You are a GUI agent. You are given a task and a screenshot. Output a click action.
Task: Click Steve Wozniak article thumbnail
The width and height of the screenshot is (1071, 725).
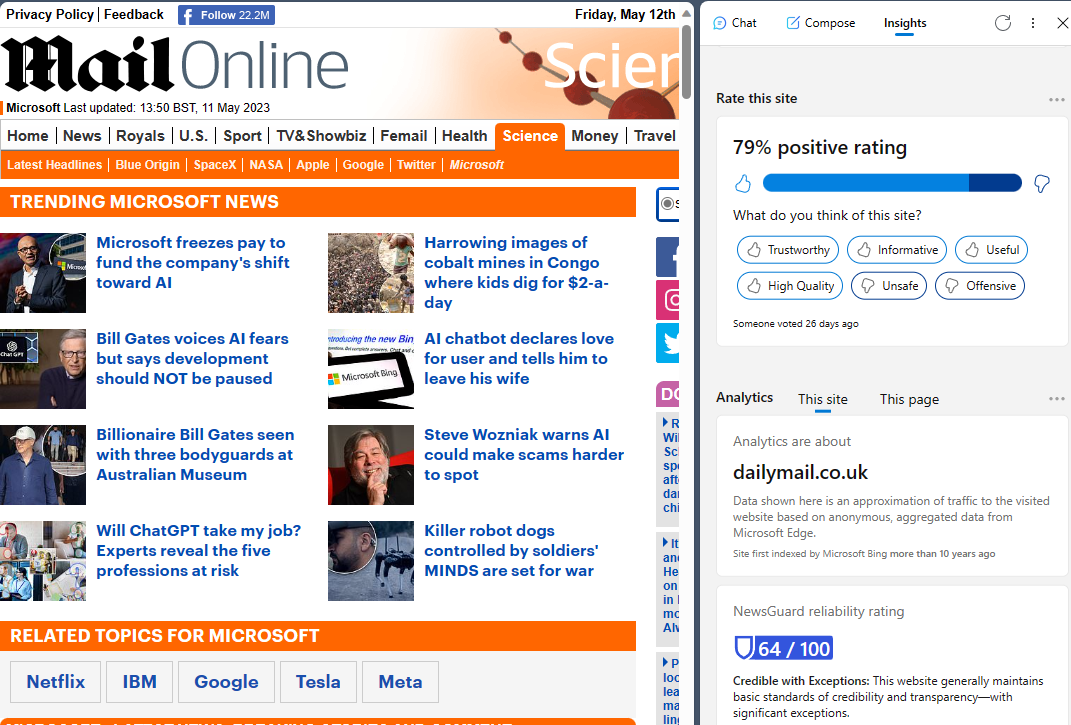(371, 465)
